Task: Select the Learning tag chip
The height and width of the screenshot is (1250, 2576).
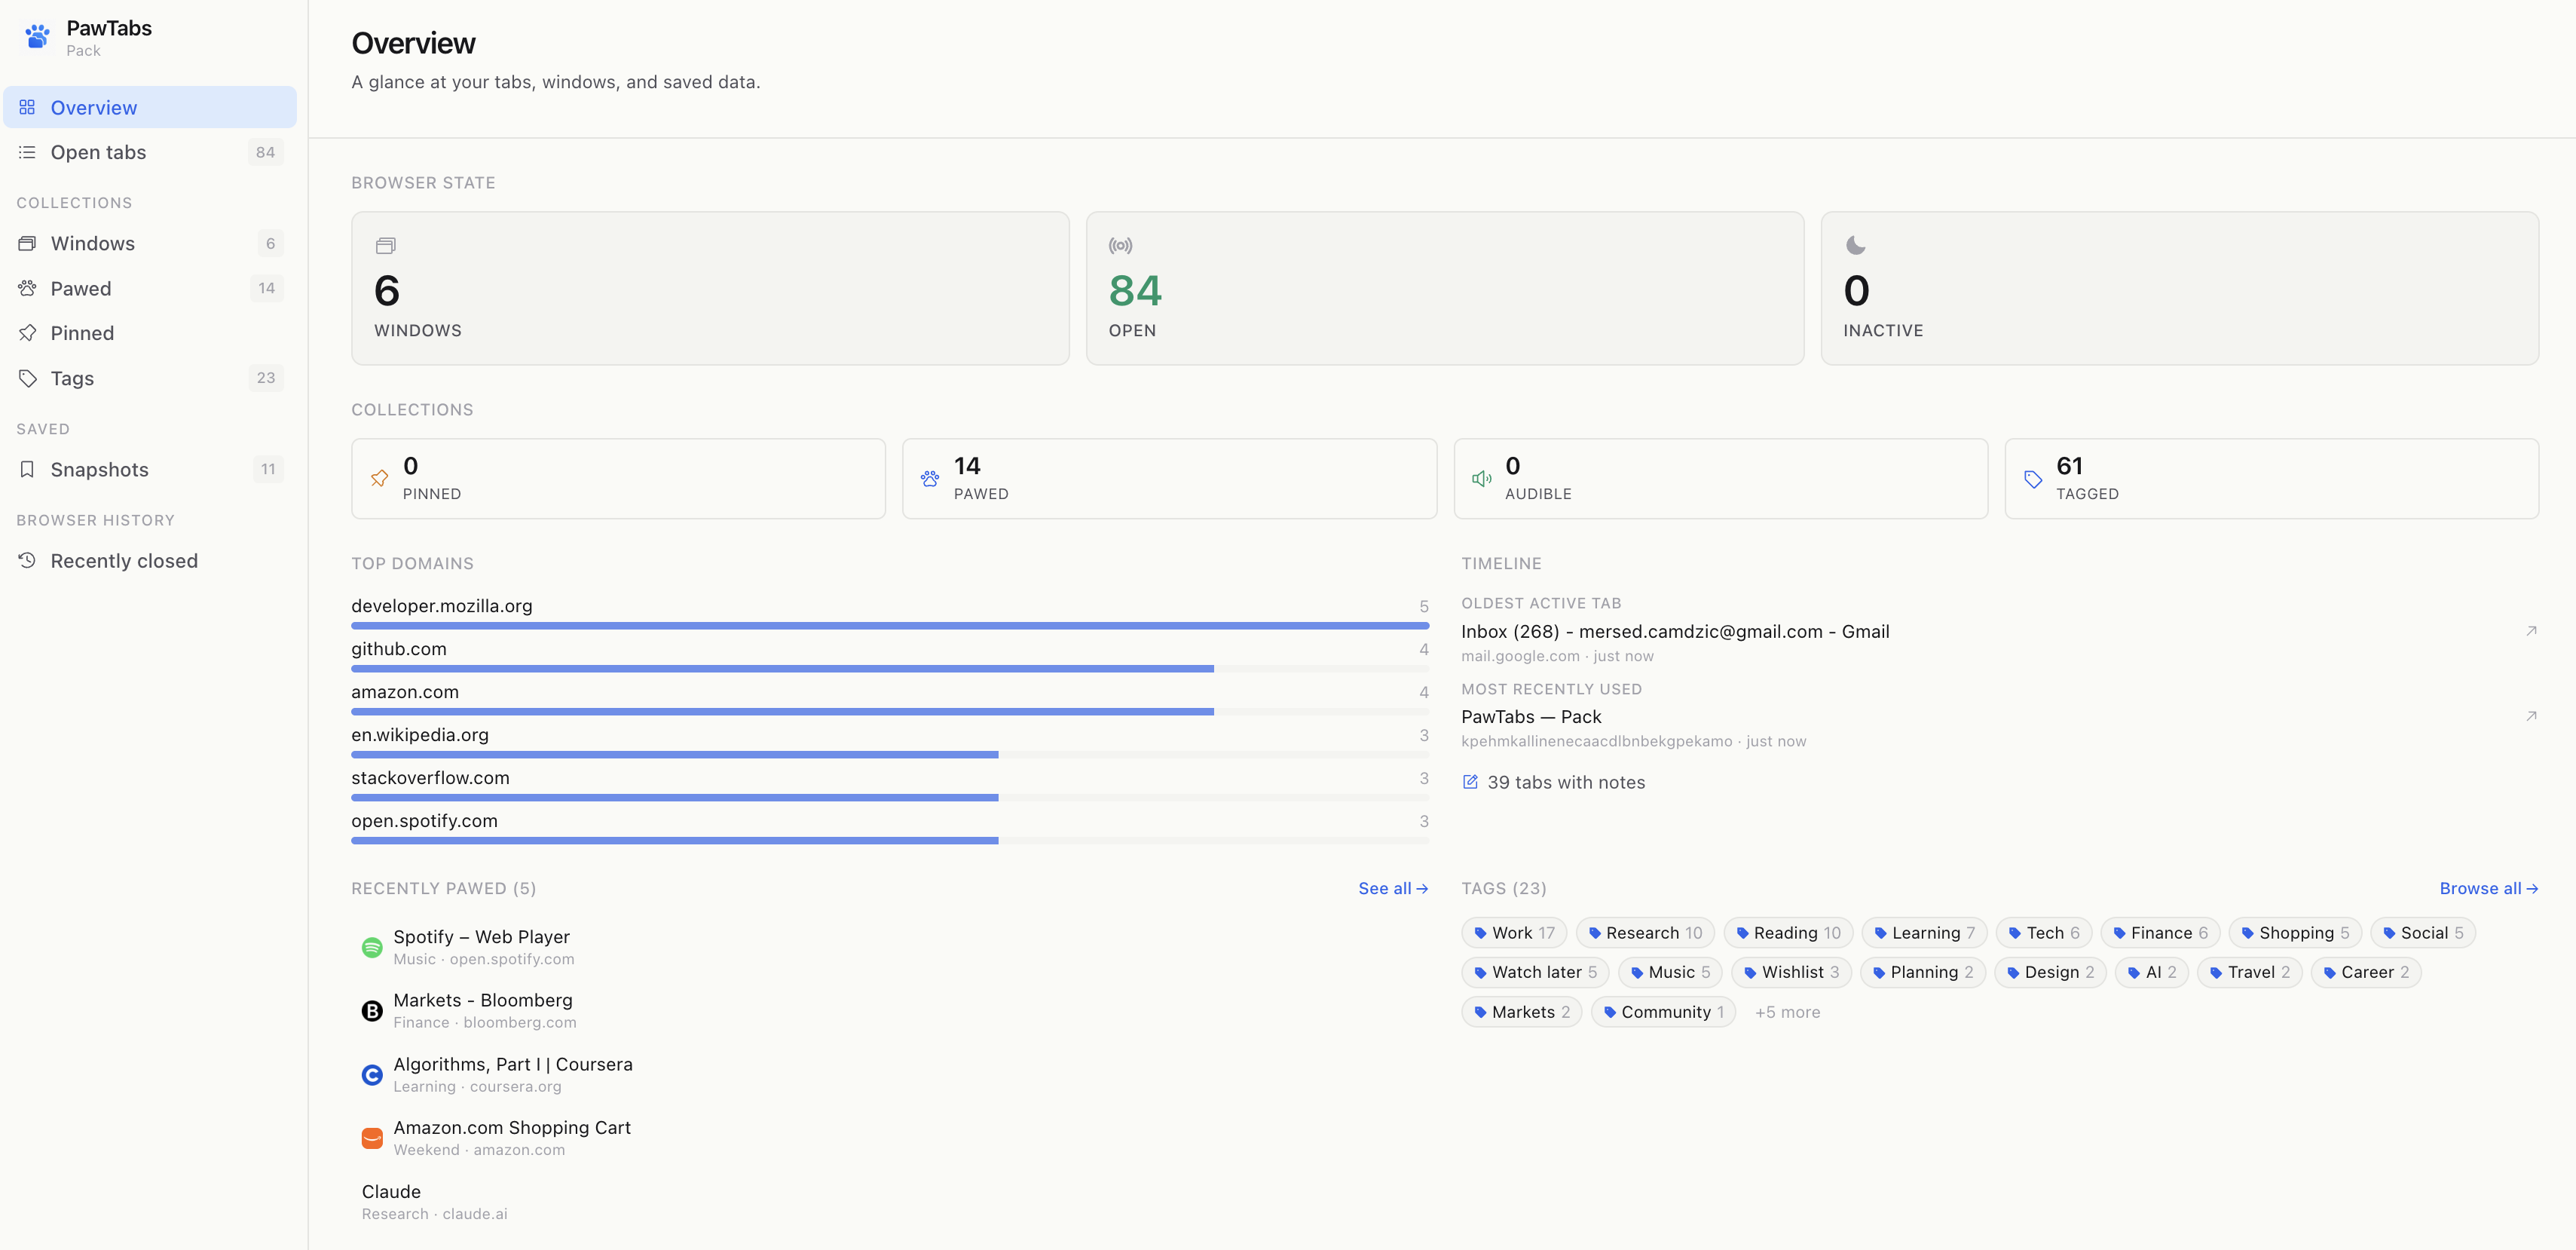Action: (1924, 932)
